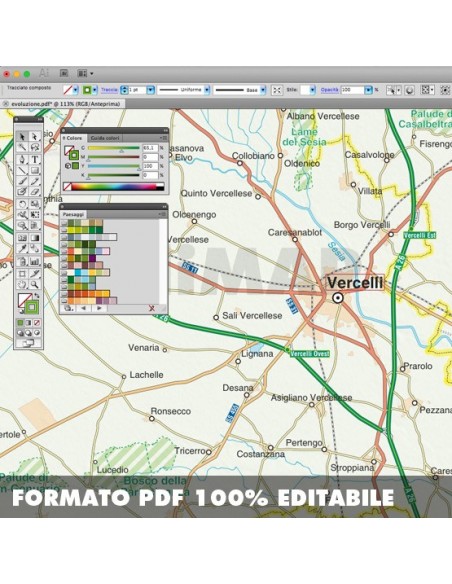Select the Rotate tool

pos(22,204)
